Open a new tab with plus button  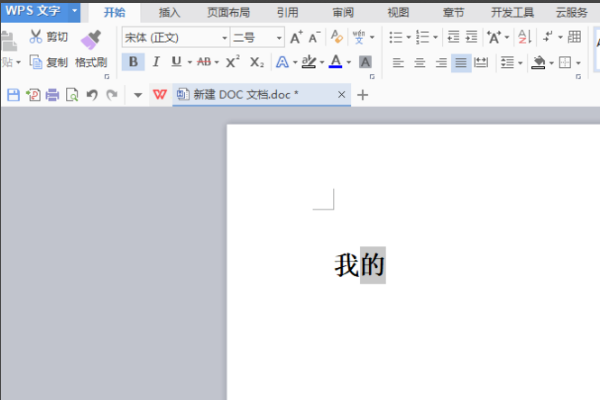click(x=362, y=95)
